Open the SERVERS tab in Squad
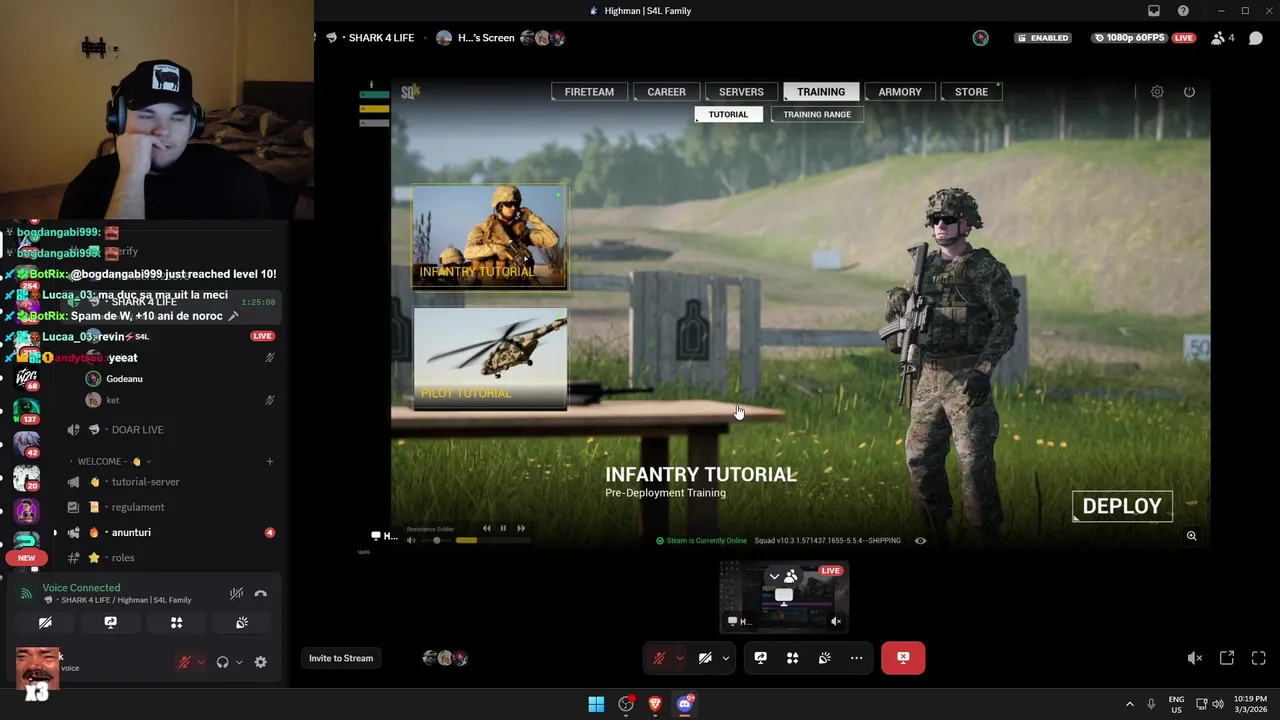 (741, 92)
